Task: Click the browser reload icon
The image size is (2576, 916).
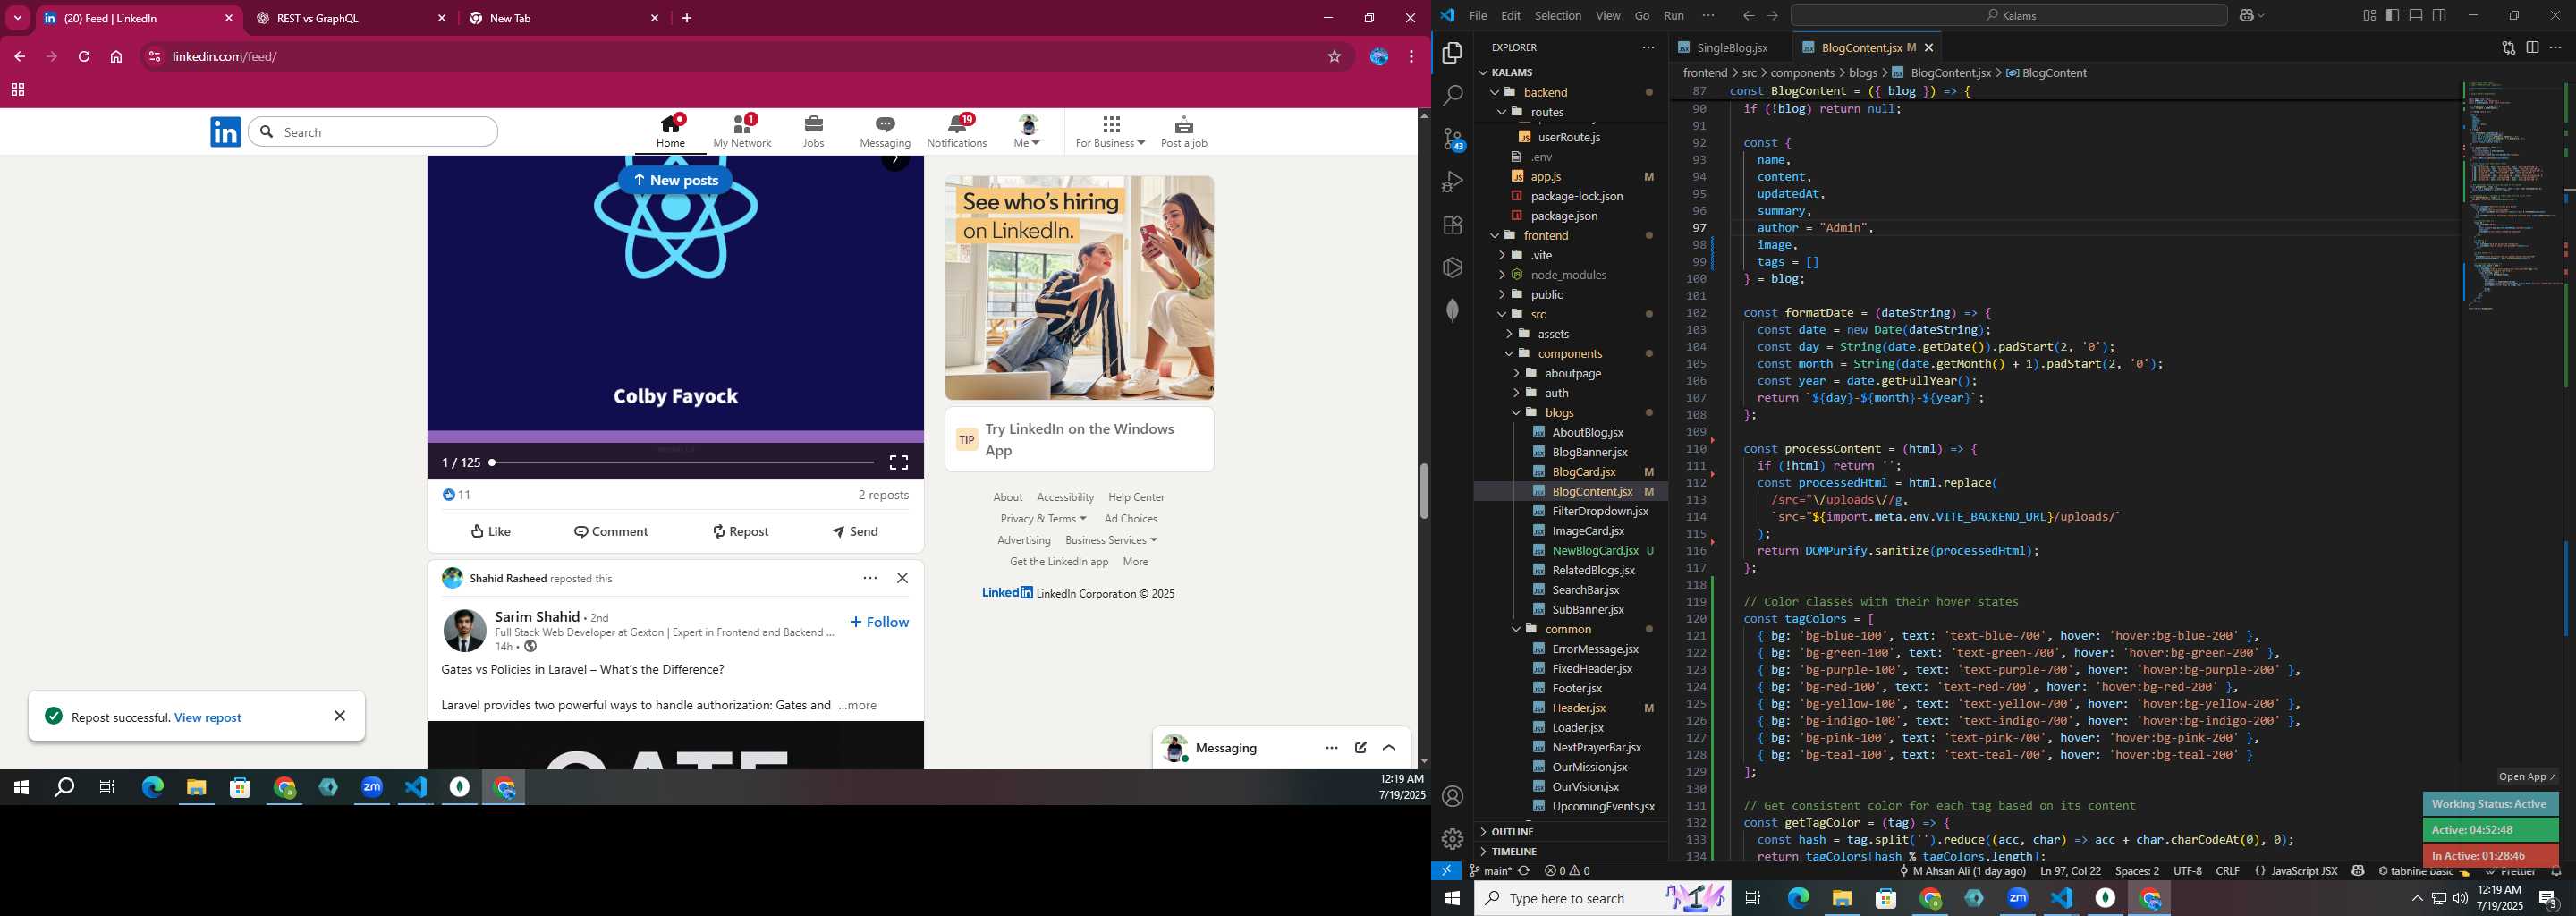Action: [x=84, y=57]
